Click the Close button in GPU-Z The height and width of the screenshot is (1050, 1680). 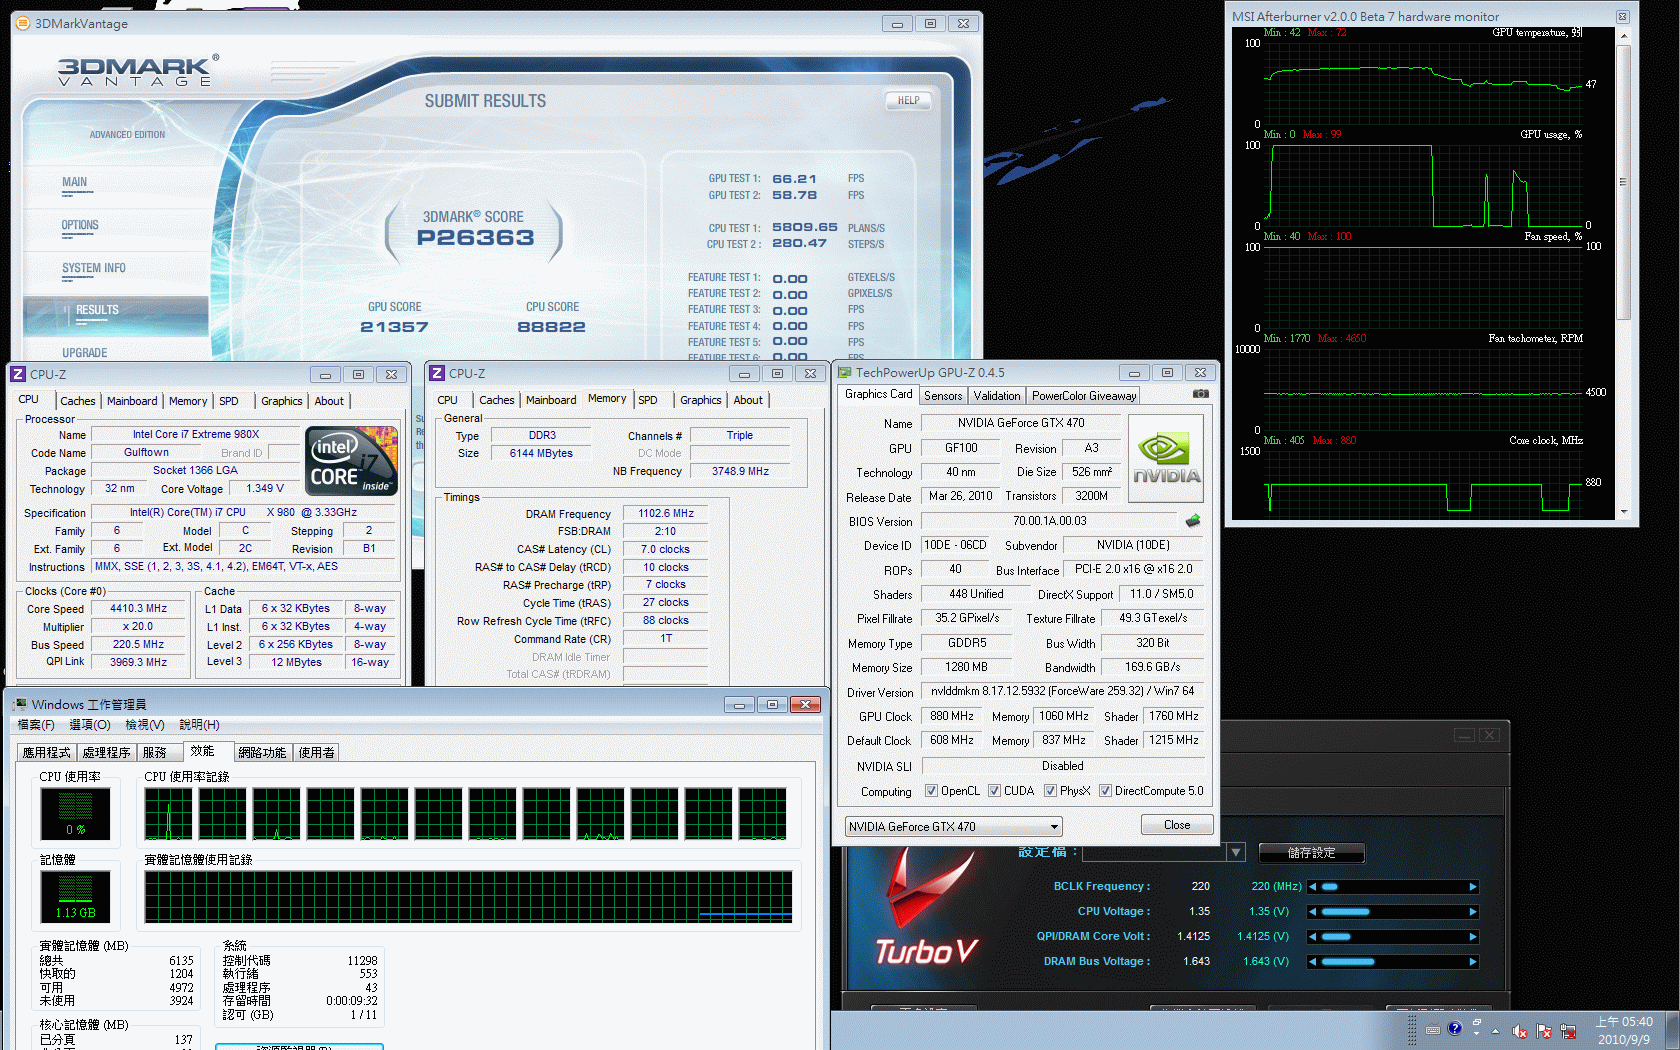pyautogui.click(x=1177, y=825)
